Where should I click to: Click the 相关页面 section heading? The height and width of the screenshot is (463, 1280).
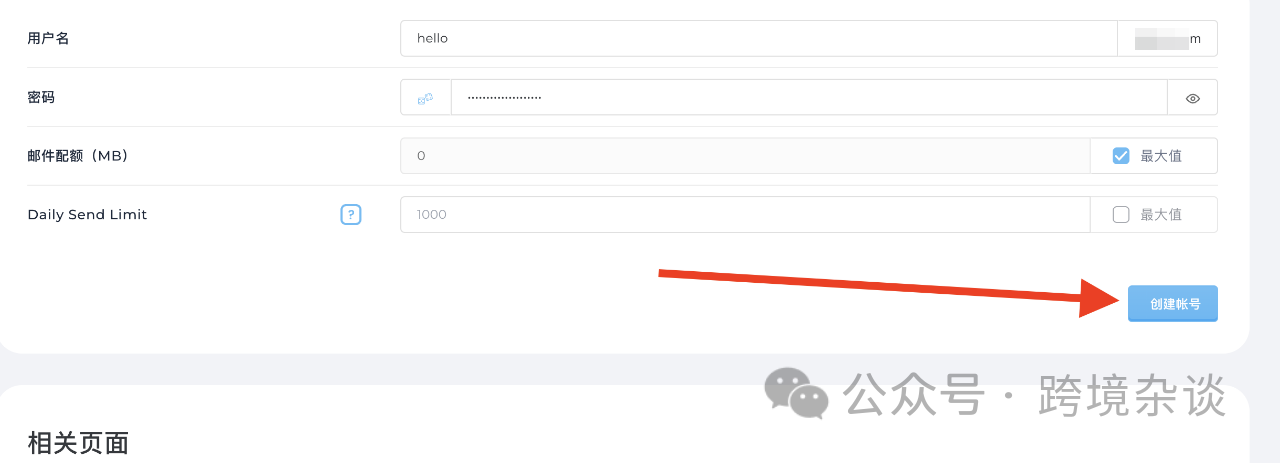(x=78, y=443)
